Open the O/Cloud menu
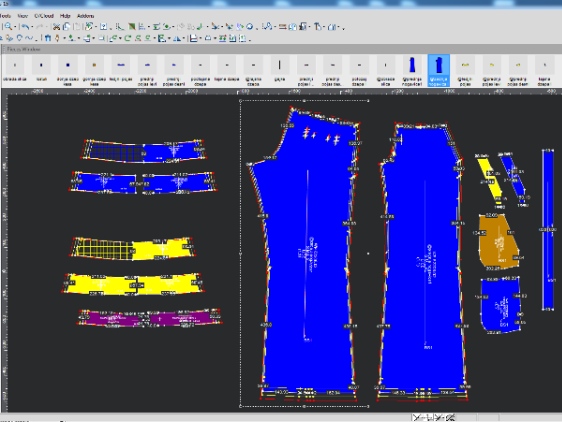The height and width of the screenshot is (422, 562). tap(44, 16)
